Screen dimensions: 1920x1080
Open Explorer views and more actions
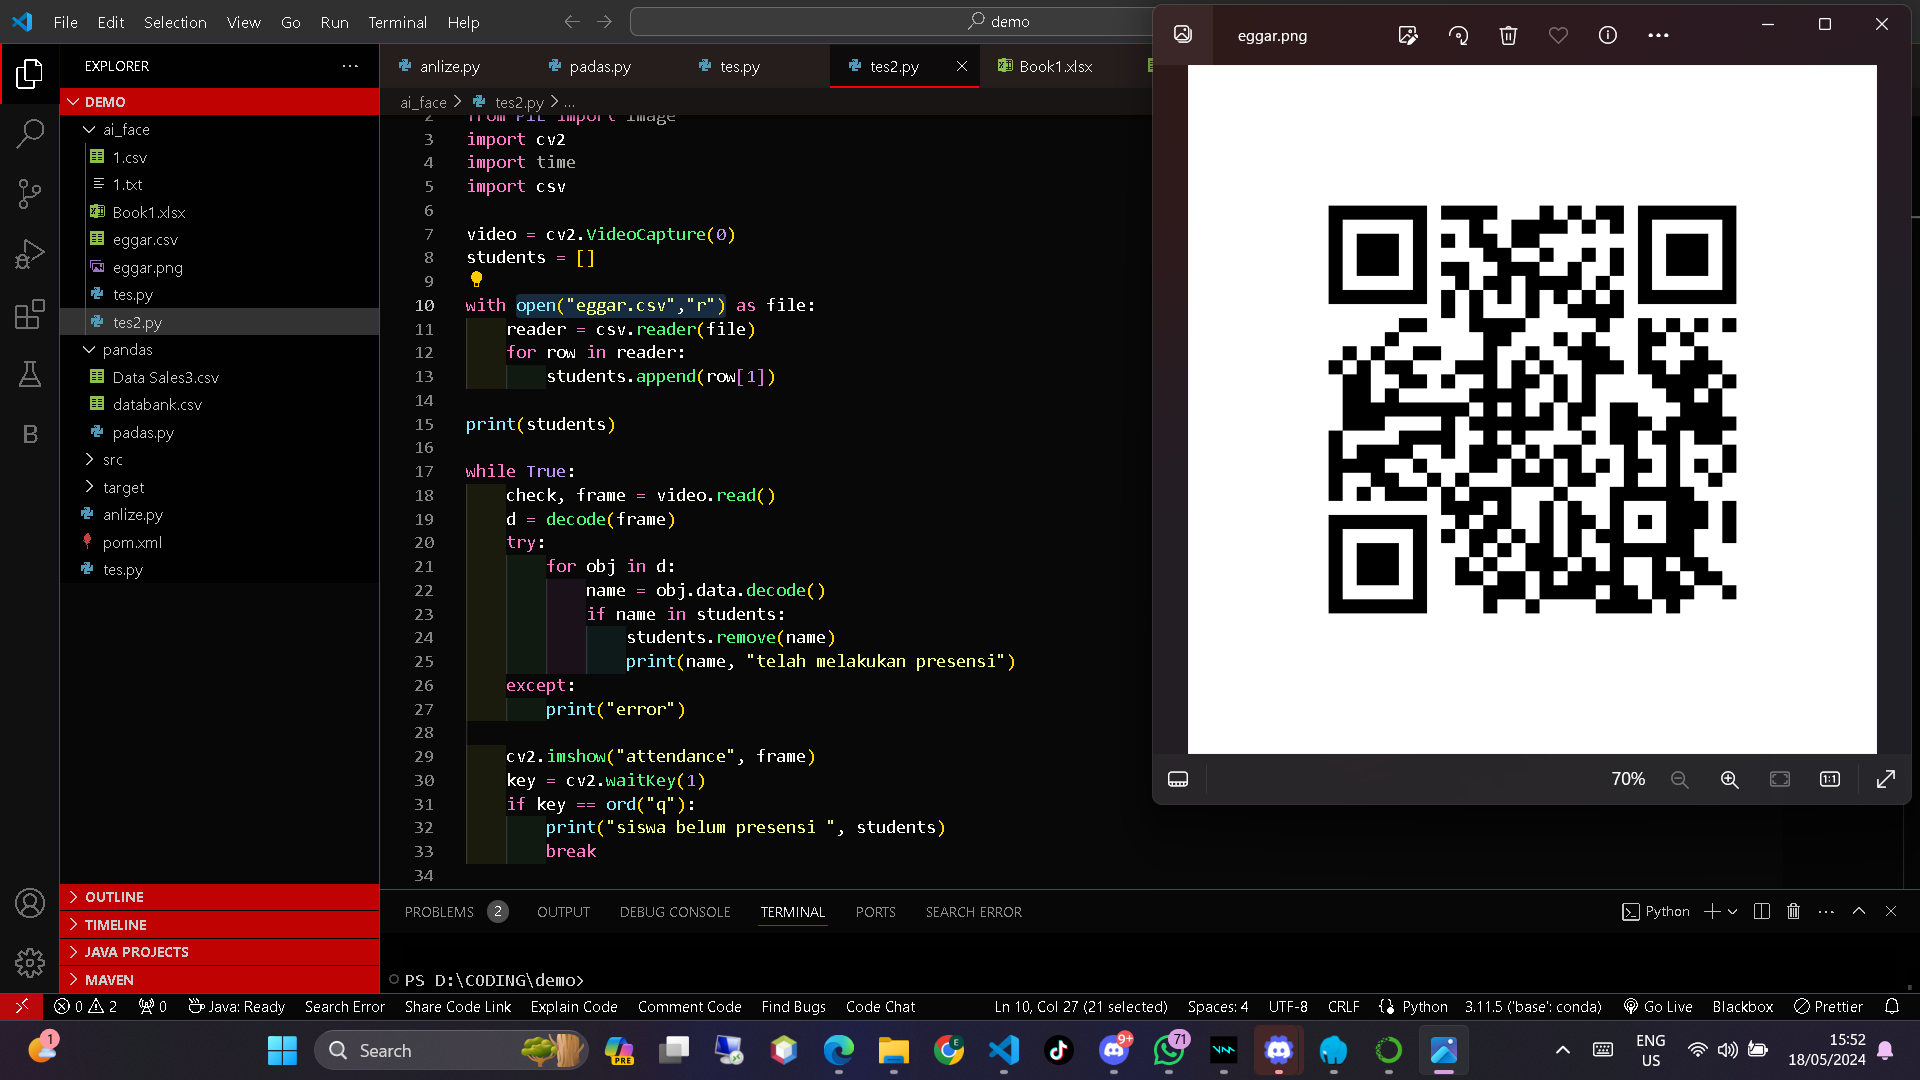(x=350, y=66)
